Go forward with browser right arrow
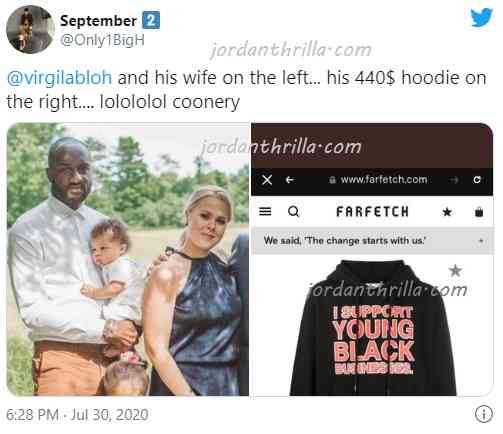The height and width of the screenshot is (434, 503). [x=454, y=180]
